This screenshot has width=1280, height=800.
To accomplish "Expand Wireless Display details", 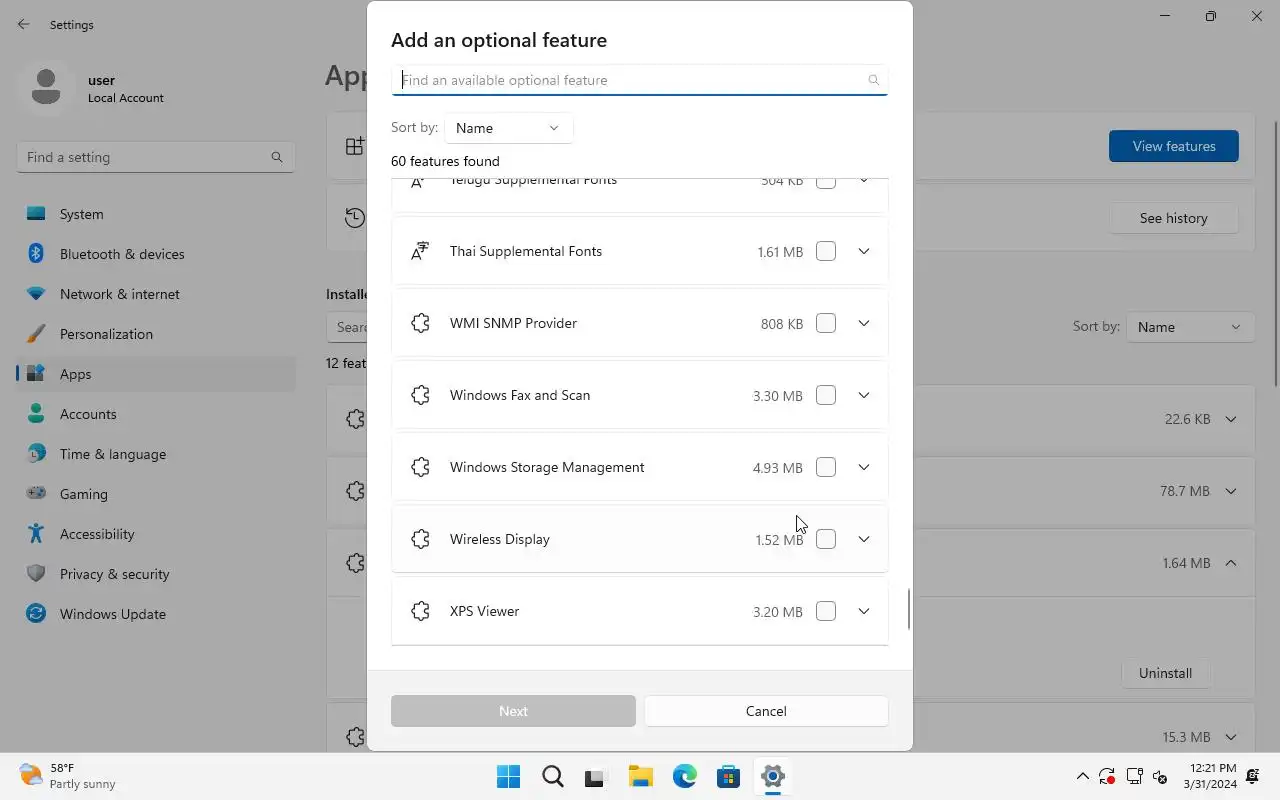I will pos(864,539).
